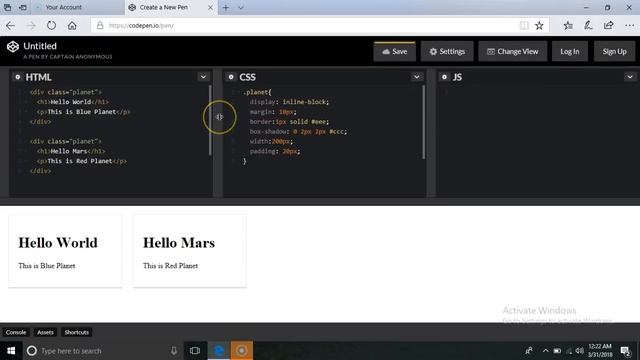Add page to favorites star
The height and width of the screenshot is (360, 640).
[539, 25]
